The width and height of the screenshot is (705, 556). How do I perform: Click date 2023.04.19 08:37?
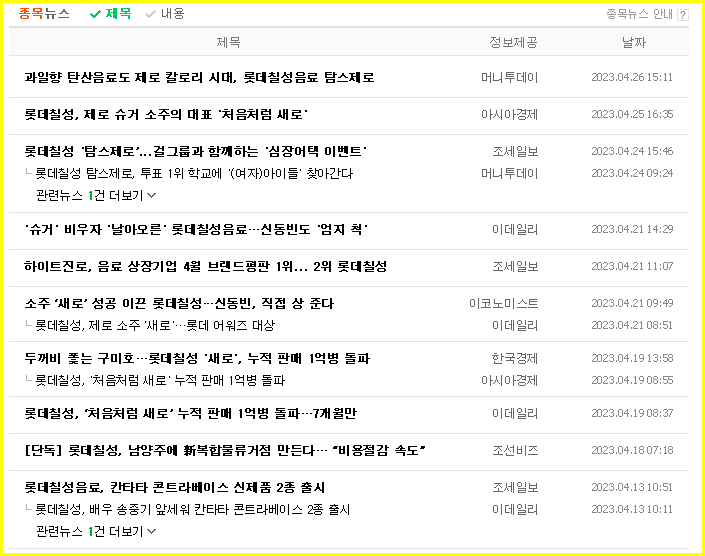point(632,414)
